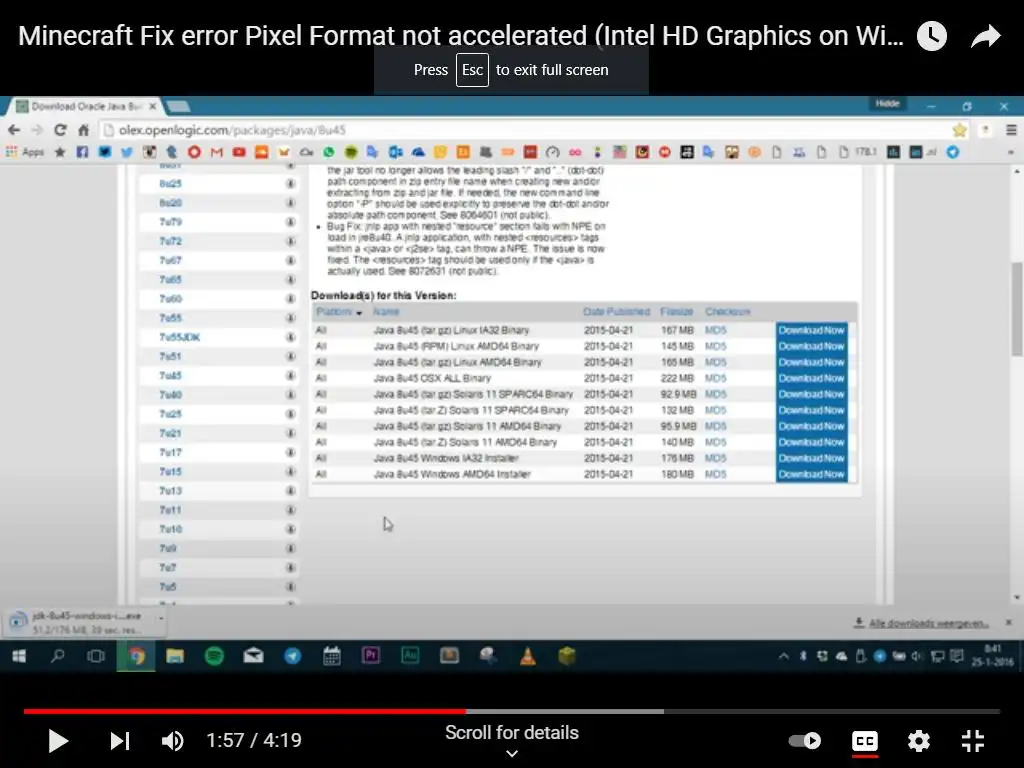The height and width of the screenshot is (768, 1024).
Task: Open the Apps bookmarks shortcut
Action: (25, 152)
